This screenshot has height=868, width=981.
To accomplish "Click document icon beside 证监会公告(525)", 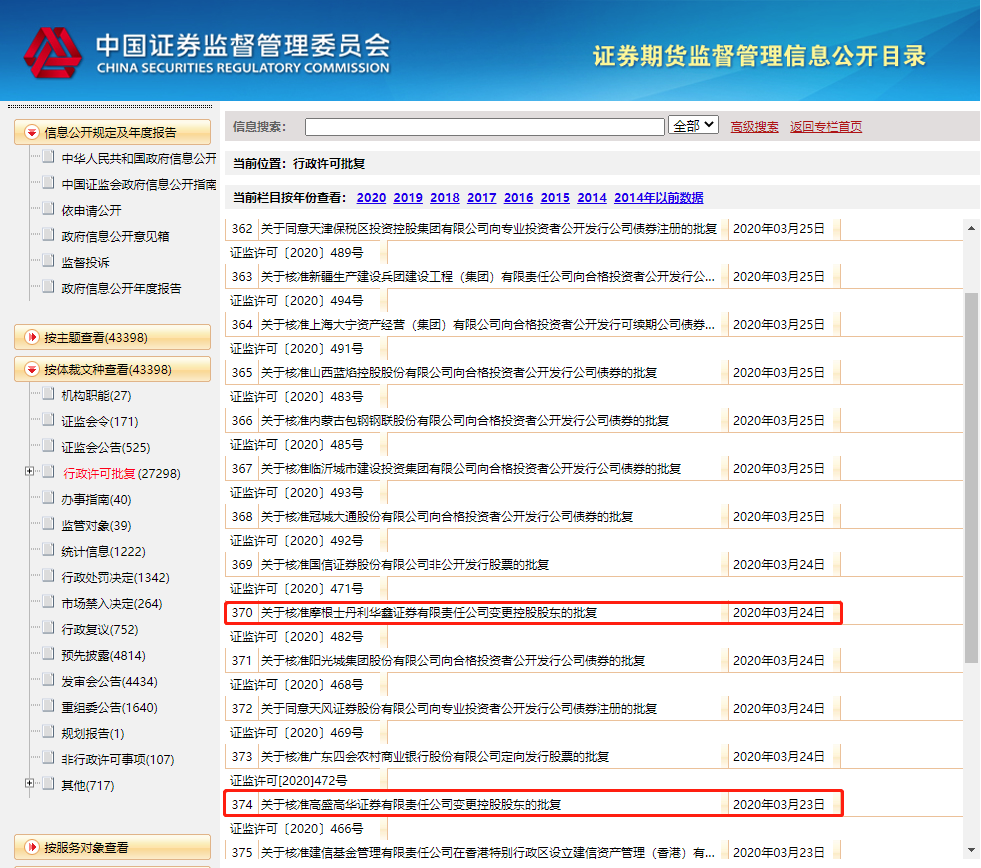I will click(x=48, y=446).
